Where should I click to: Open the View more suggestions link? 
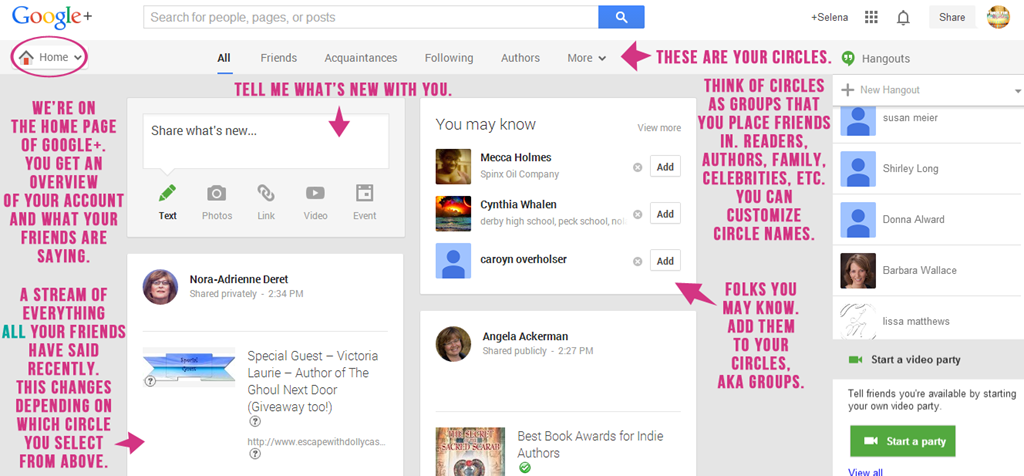click(659, 128)
